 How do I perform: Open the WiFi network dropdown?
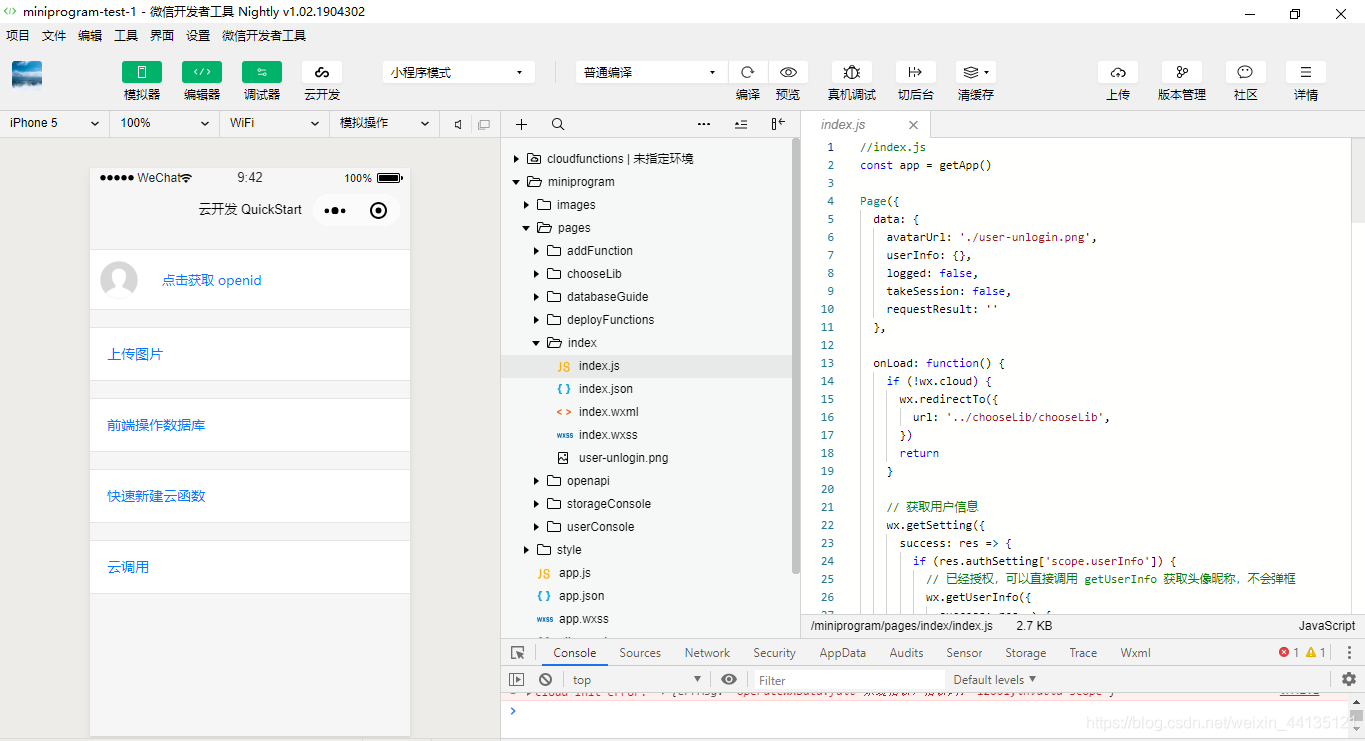tap(275, 123)
